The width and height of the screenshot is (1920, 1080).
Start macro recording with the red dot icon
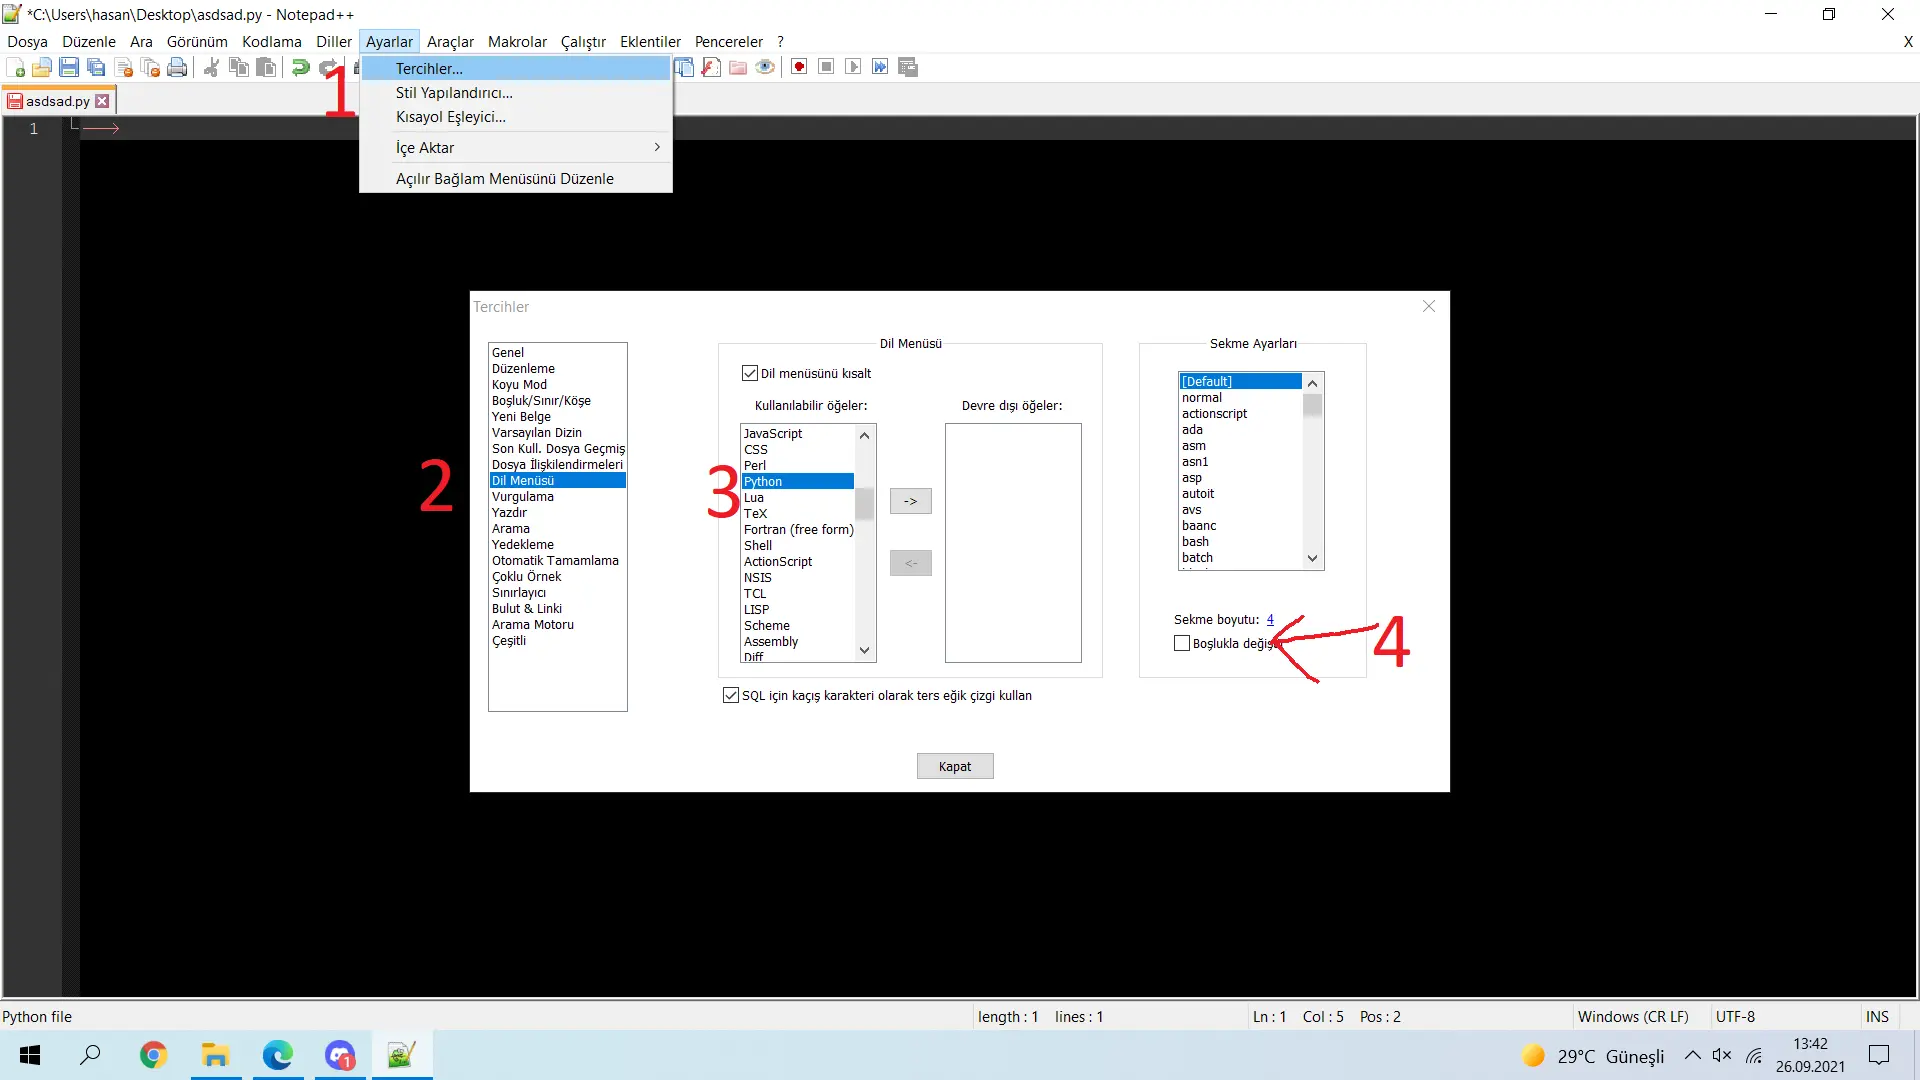[x=799, y=67]
